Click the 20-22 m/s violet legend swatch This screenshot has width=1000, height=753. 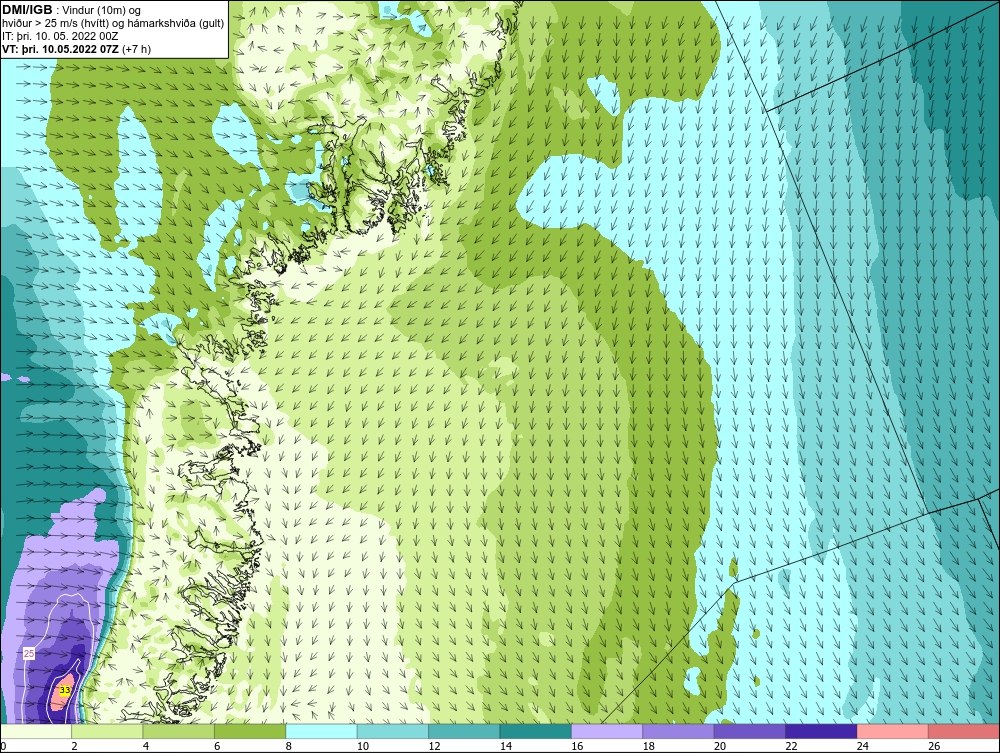click(x=750, y=731)
